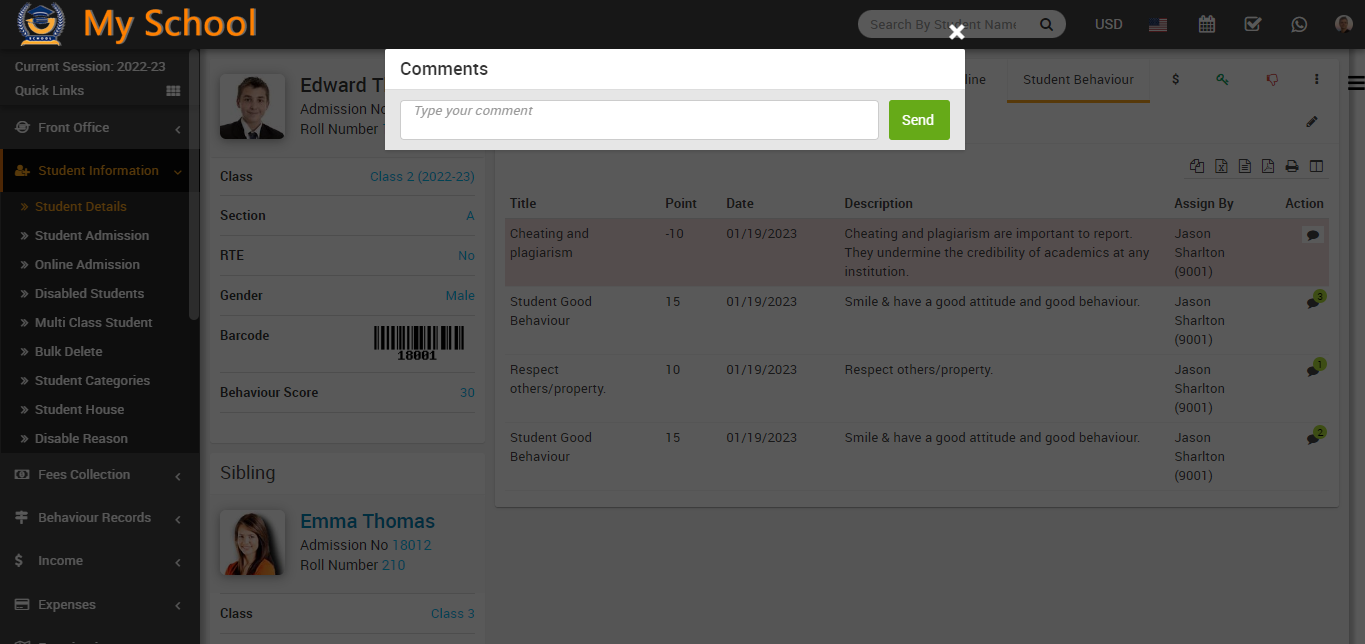Click the US flag language selector
The image size is (1365, 644).
coord(1158,24)
